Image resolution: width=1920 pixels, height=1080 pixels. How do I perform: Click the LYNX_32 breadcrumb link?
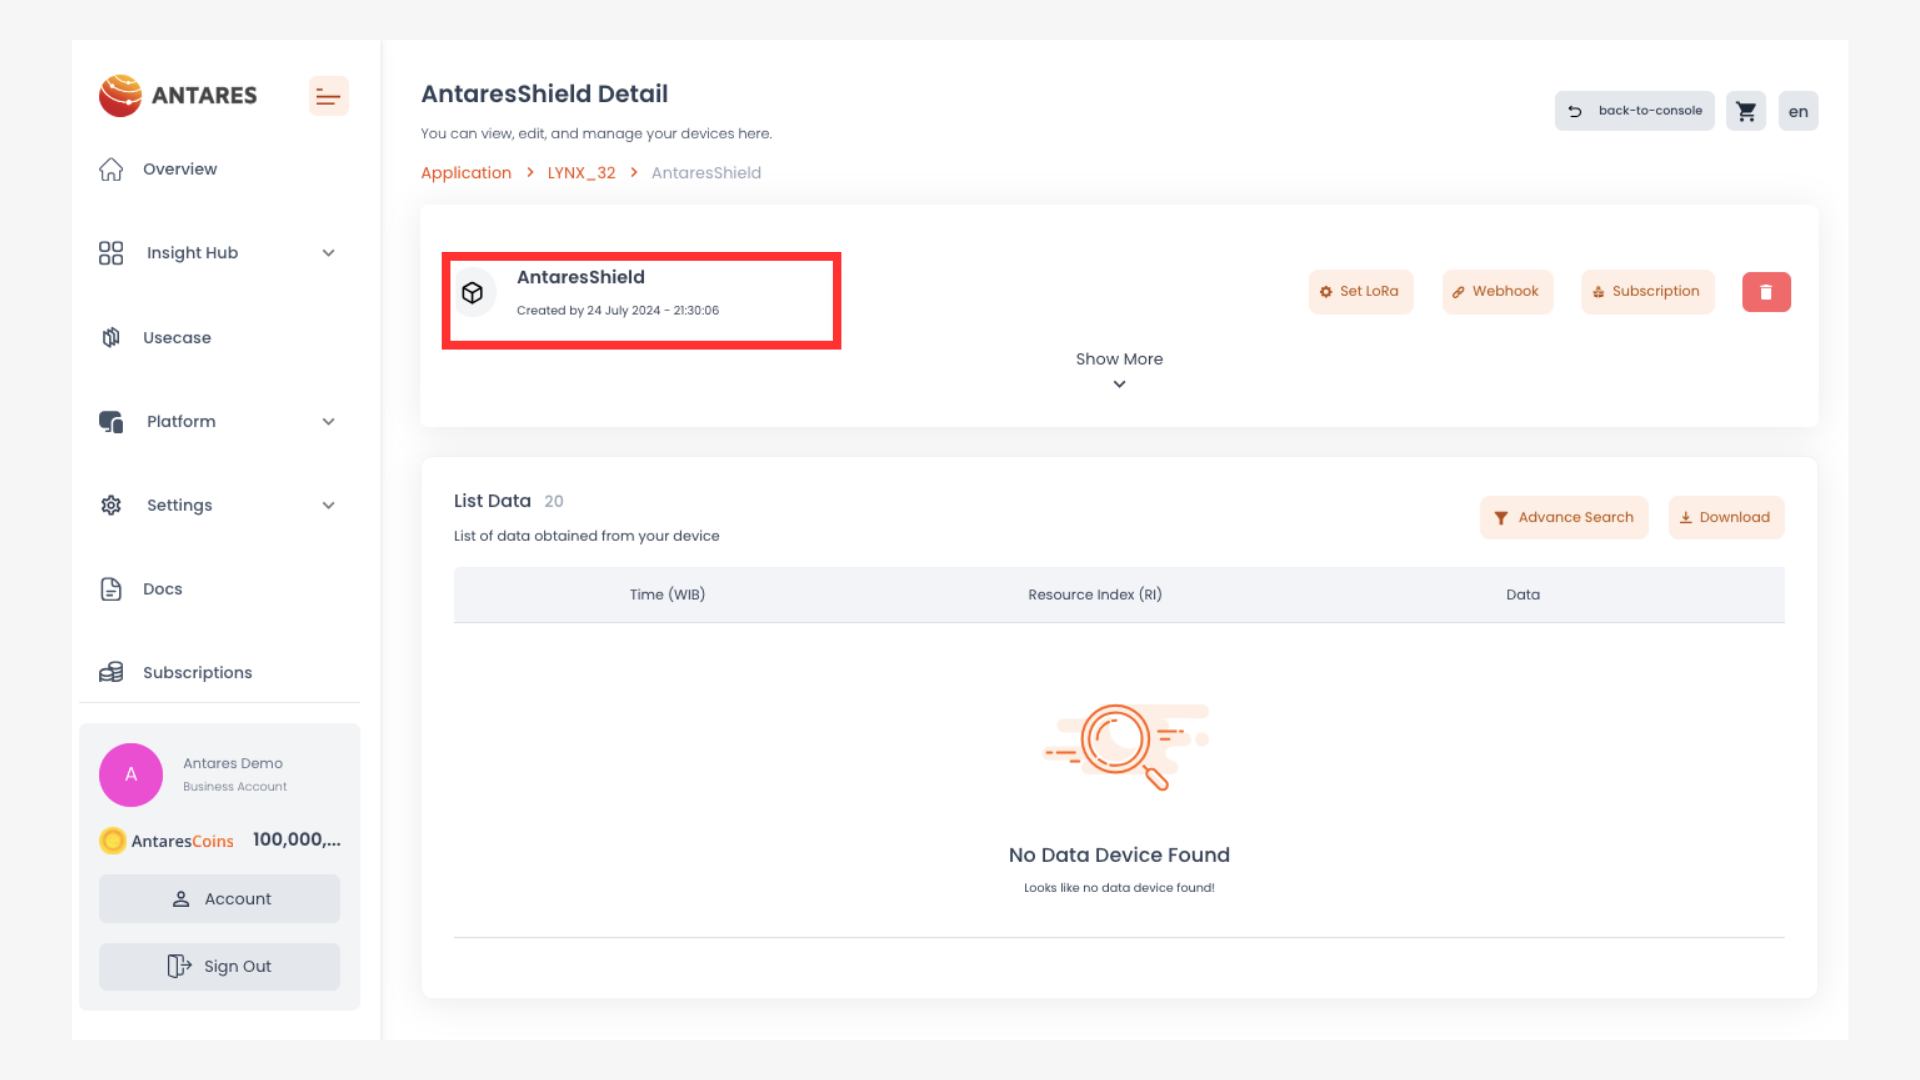tap(581, 173)
